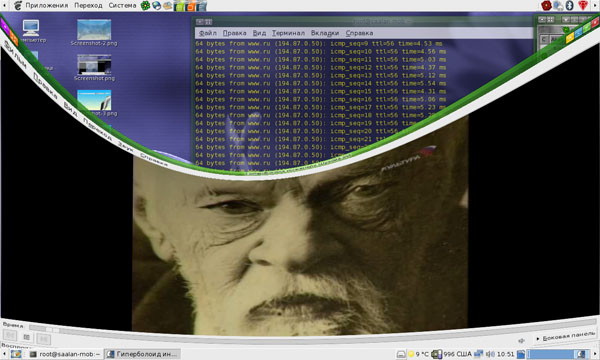Click the player's yellow window button
This screenshot has height=360, width=600.
570,37
